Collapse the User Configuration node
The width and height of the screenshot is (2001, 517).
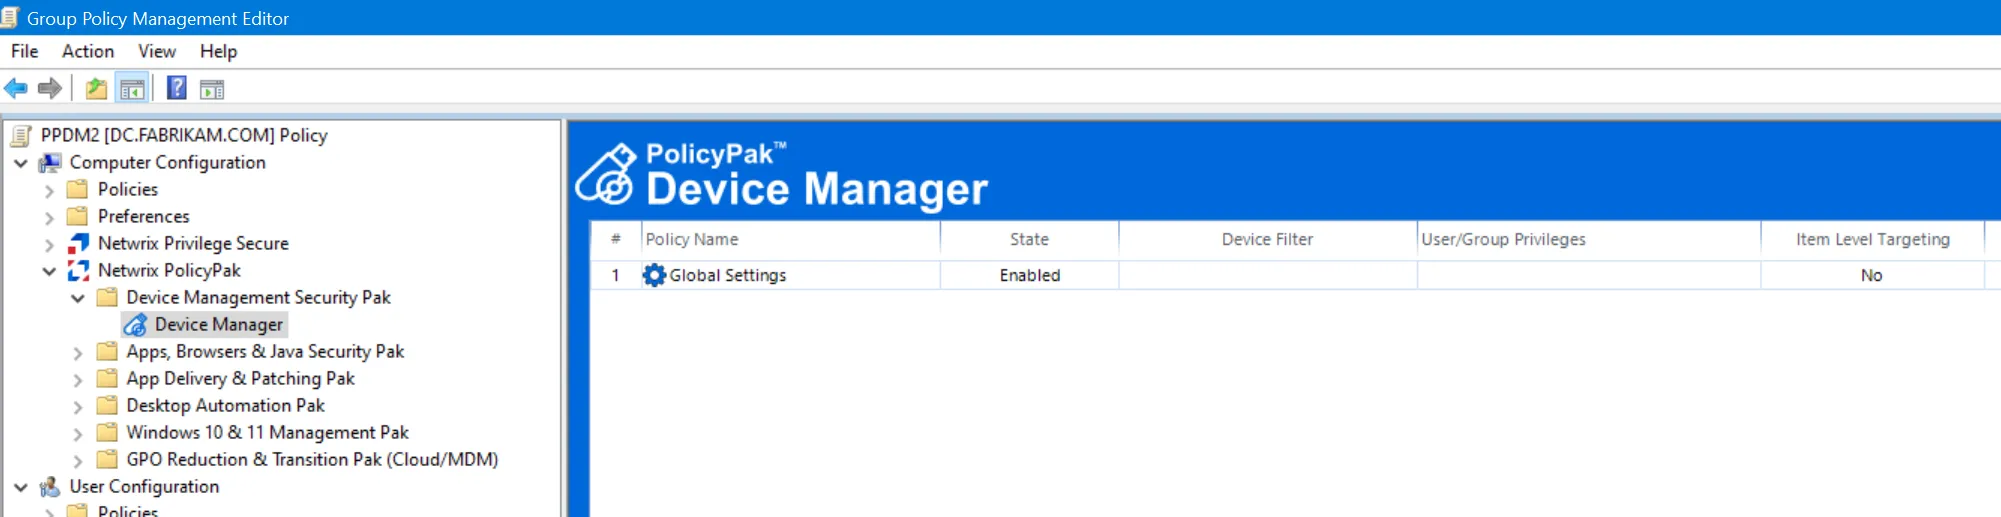point(21,487)
